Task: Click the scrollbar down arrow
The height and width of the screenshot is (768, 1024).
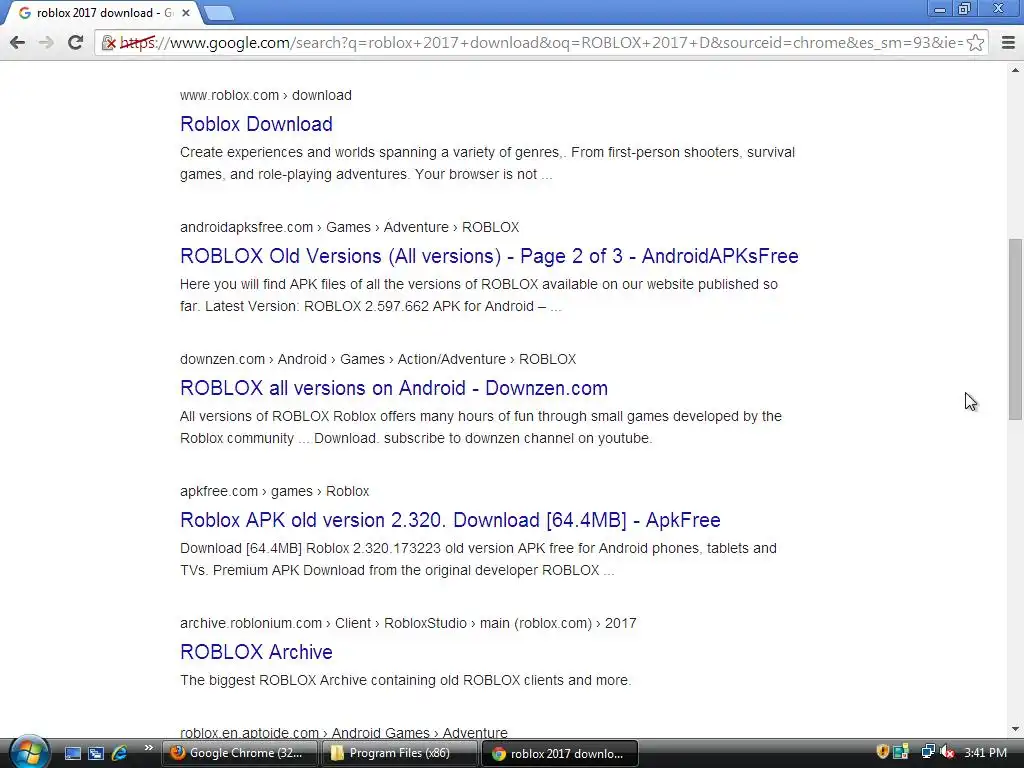Action: tap(1014, 729)
